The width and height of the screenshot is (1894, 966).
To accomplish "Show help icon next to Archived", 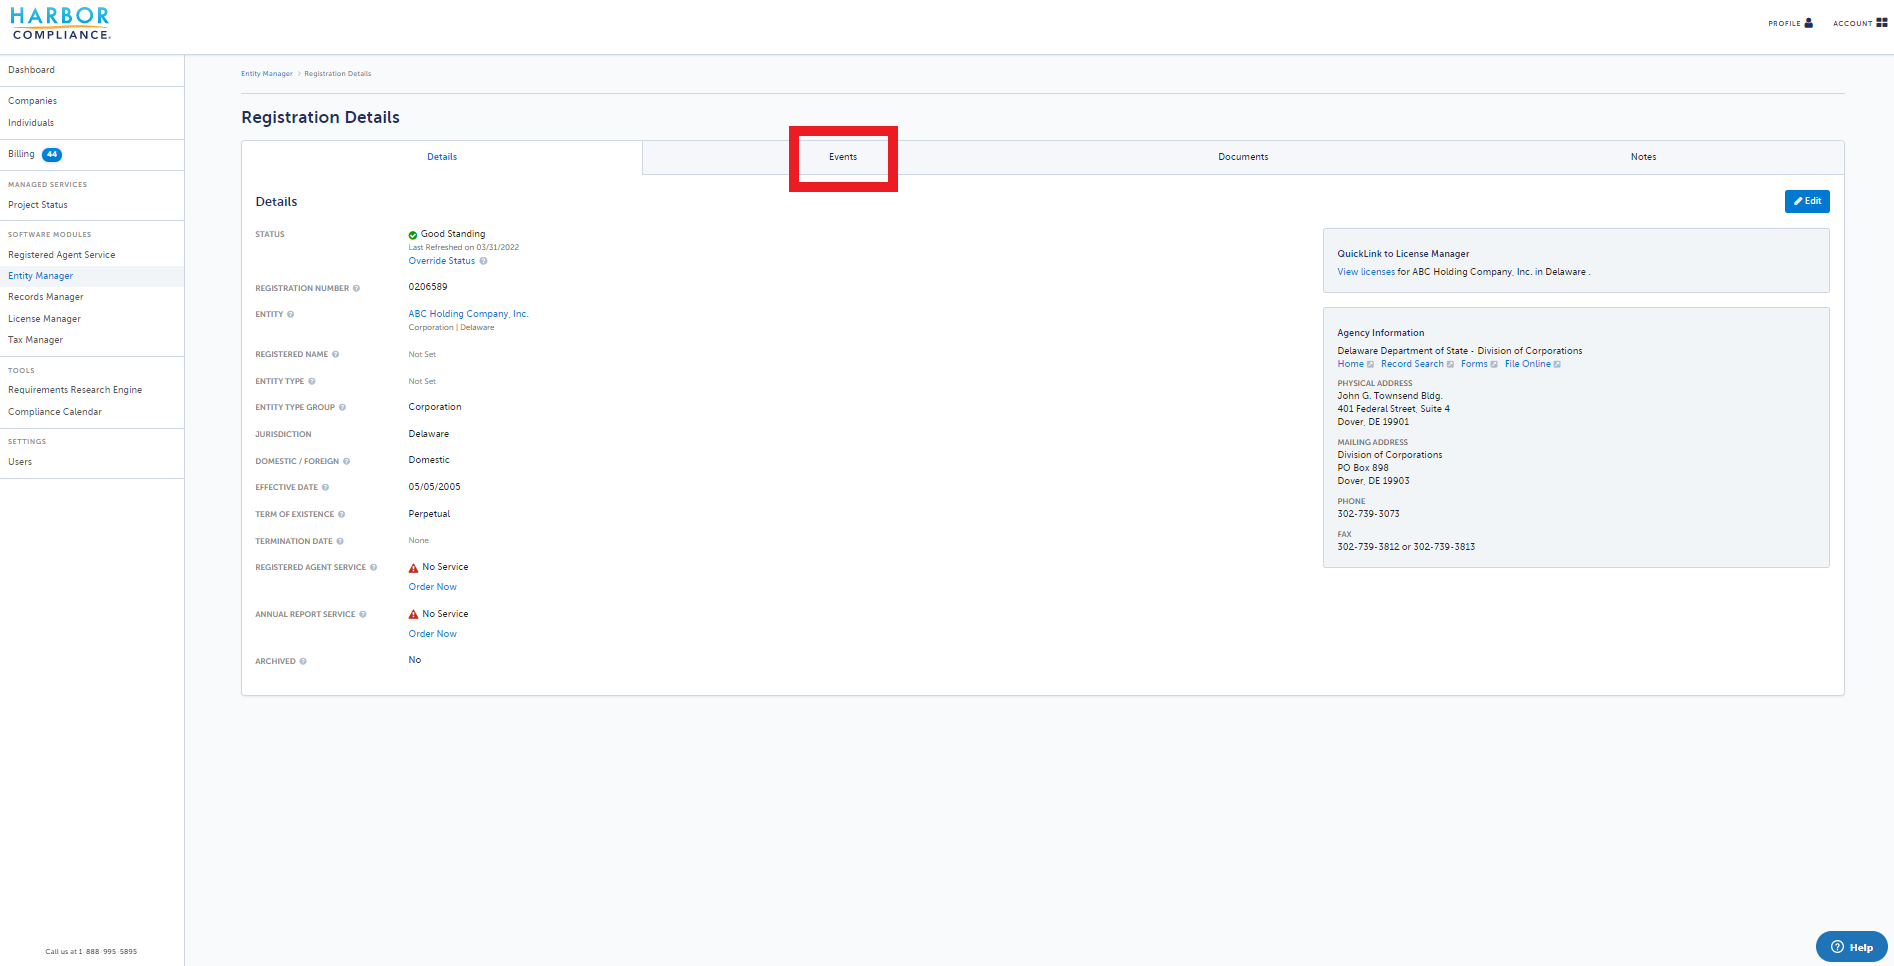I will tap(303, 661).
